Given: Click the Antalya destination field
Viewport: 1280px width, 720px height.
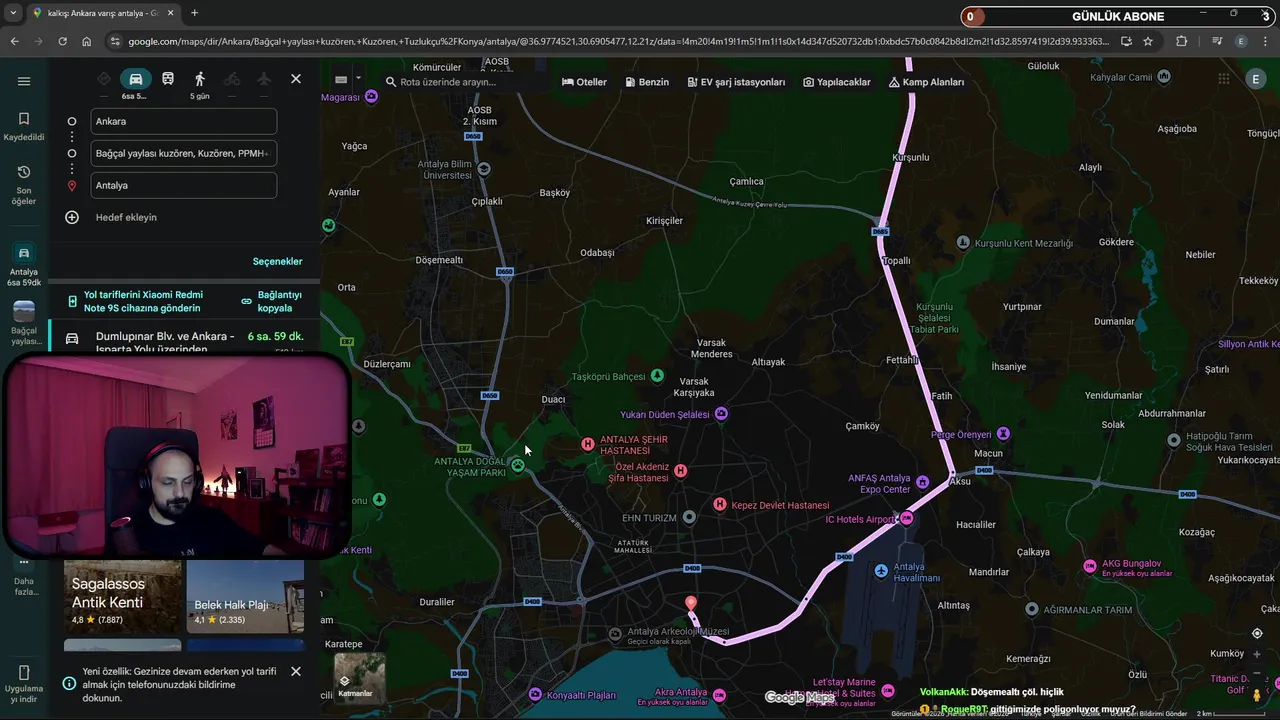Looking at the screenshot, I should [183, 185].
